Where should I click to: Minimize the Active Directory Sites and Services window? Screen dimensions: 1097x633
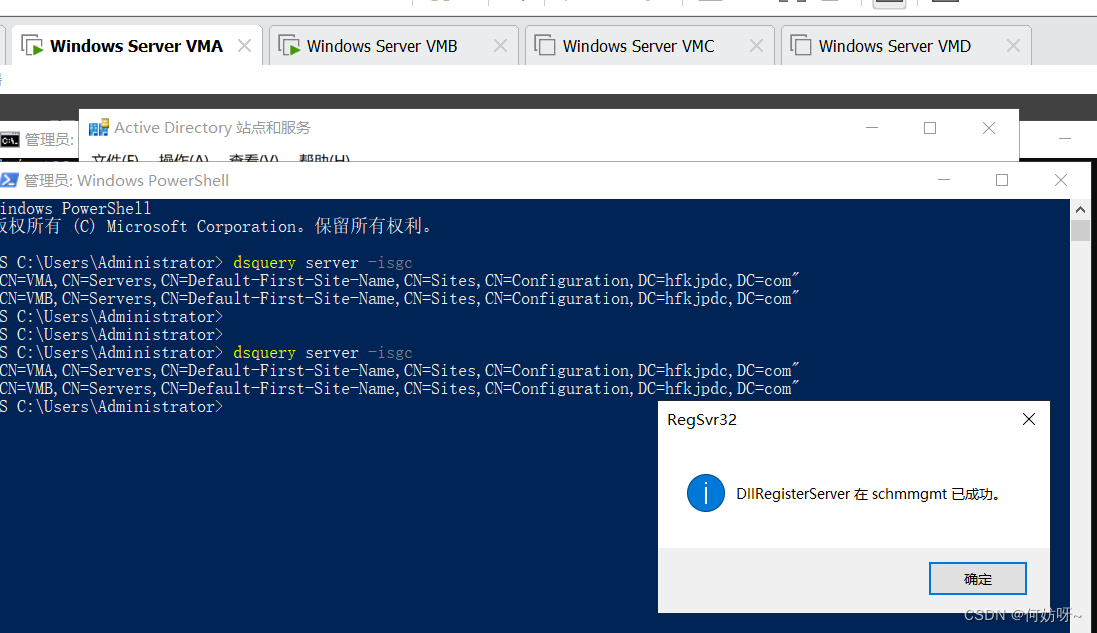coord(872,127)
